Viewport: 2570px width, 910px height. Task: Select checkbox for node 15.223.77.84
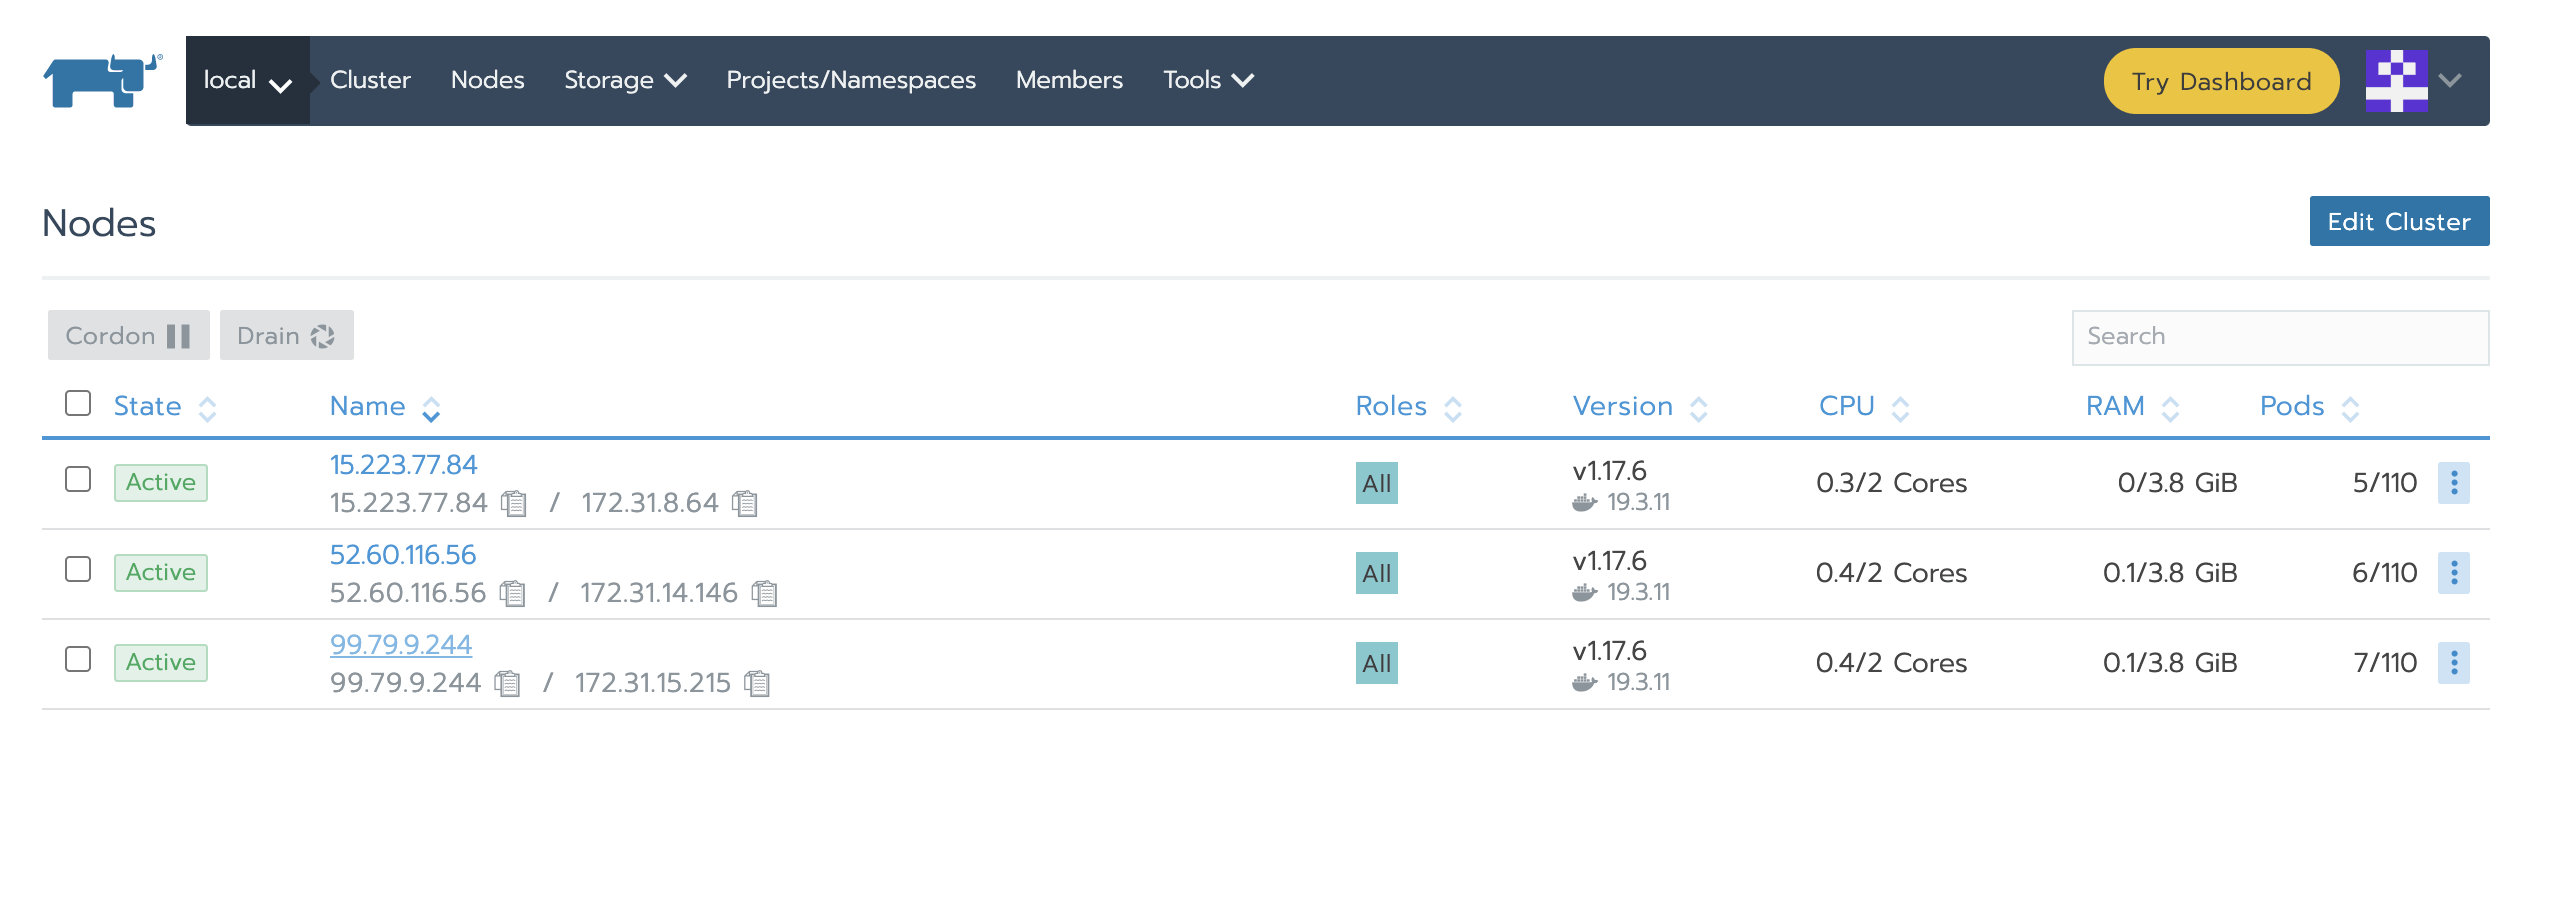click(78, 479)
